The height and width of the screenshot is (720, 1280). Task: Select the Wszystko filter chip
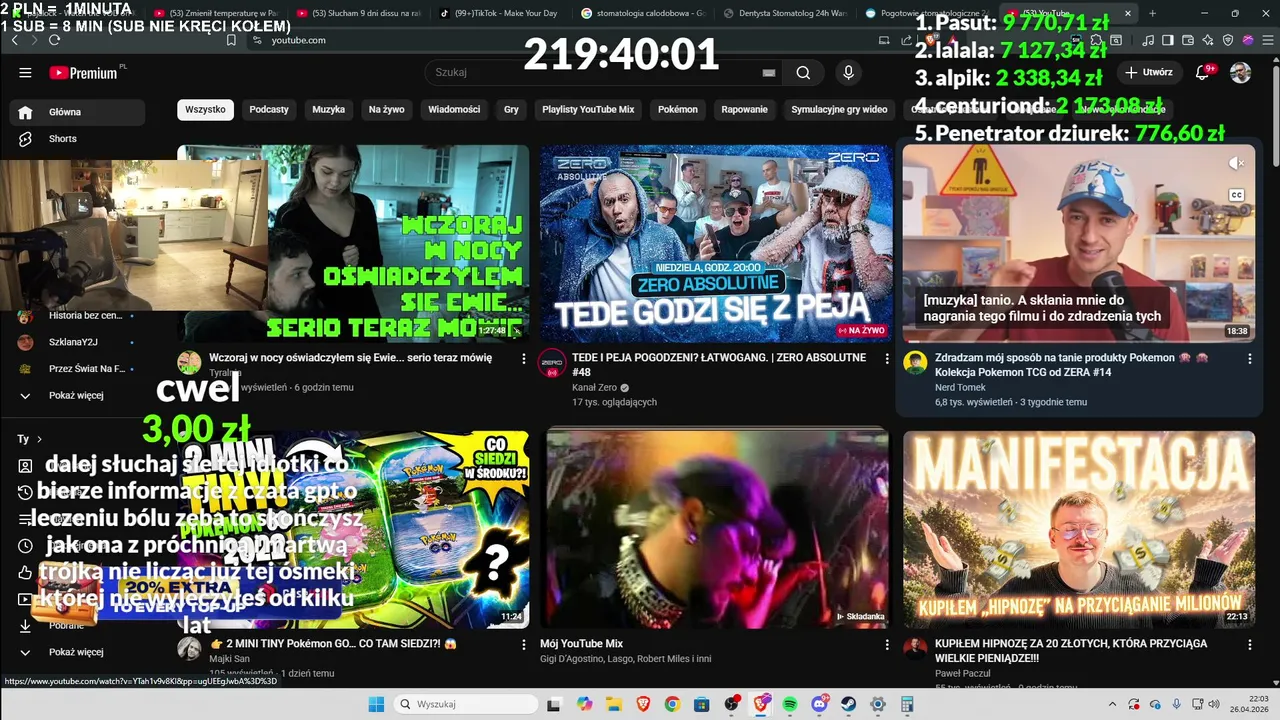point(205,110)
